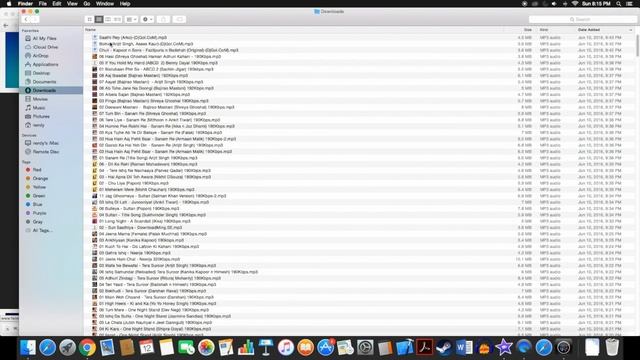
Task: Open iTunes from the Dock
Action: point(286,348)
